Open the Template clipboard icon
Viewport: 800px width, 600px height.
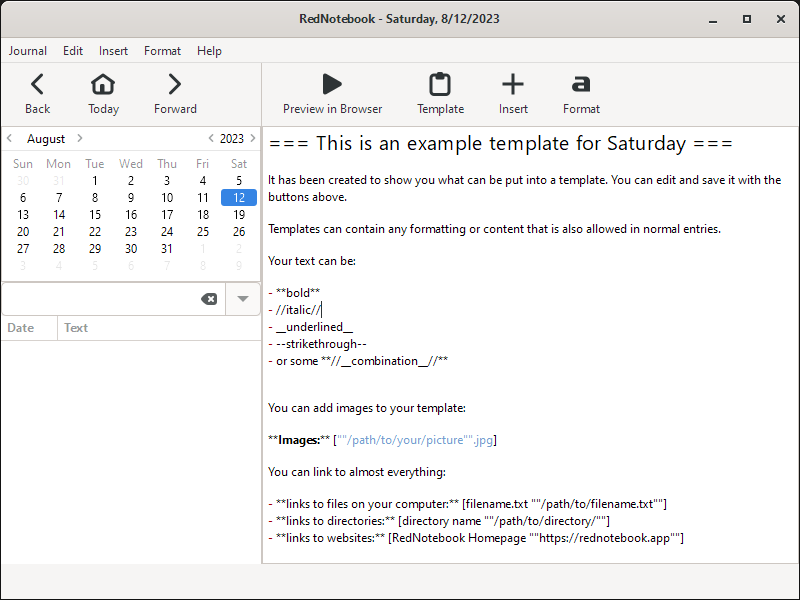(440, 85)
